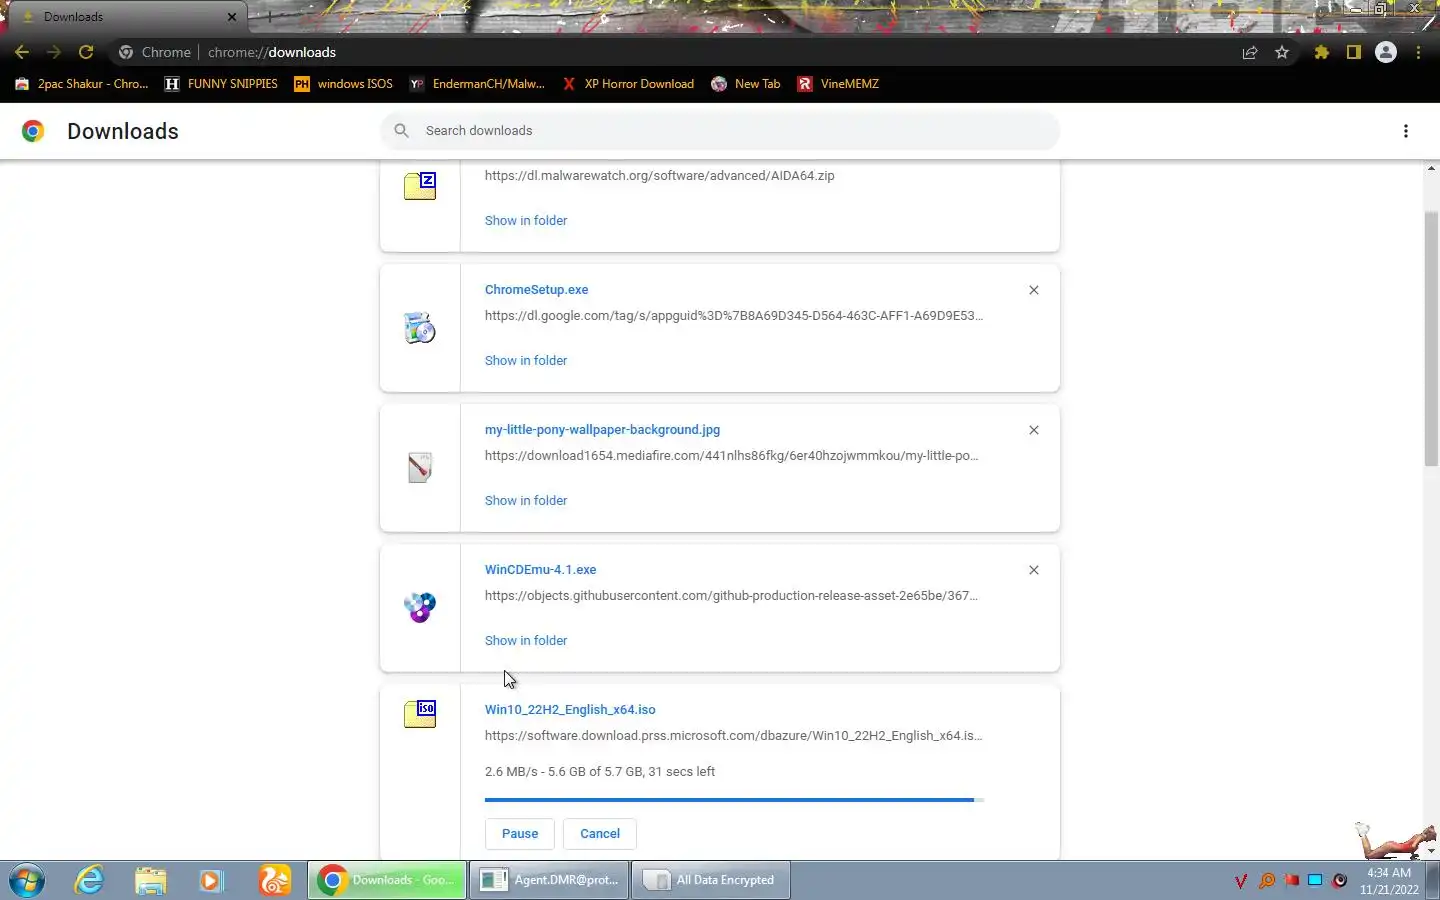This screenshot has height=900, width=1440.
Task: Open the FUNNY SNIPPIES bookmark
Action: (x=221, y=84)
